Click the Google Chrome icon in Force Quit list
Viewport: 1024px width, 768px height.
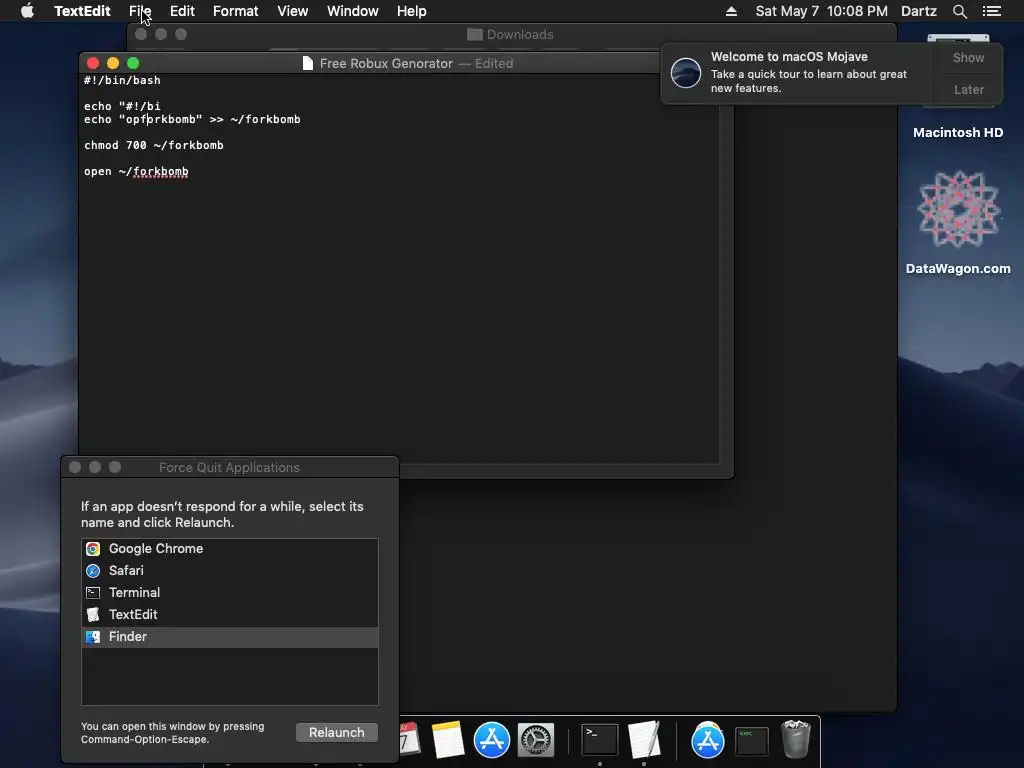point(93,549)
